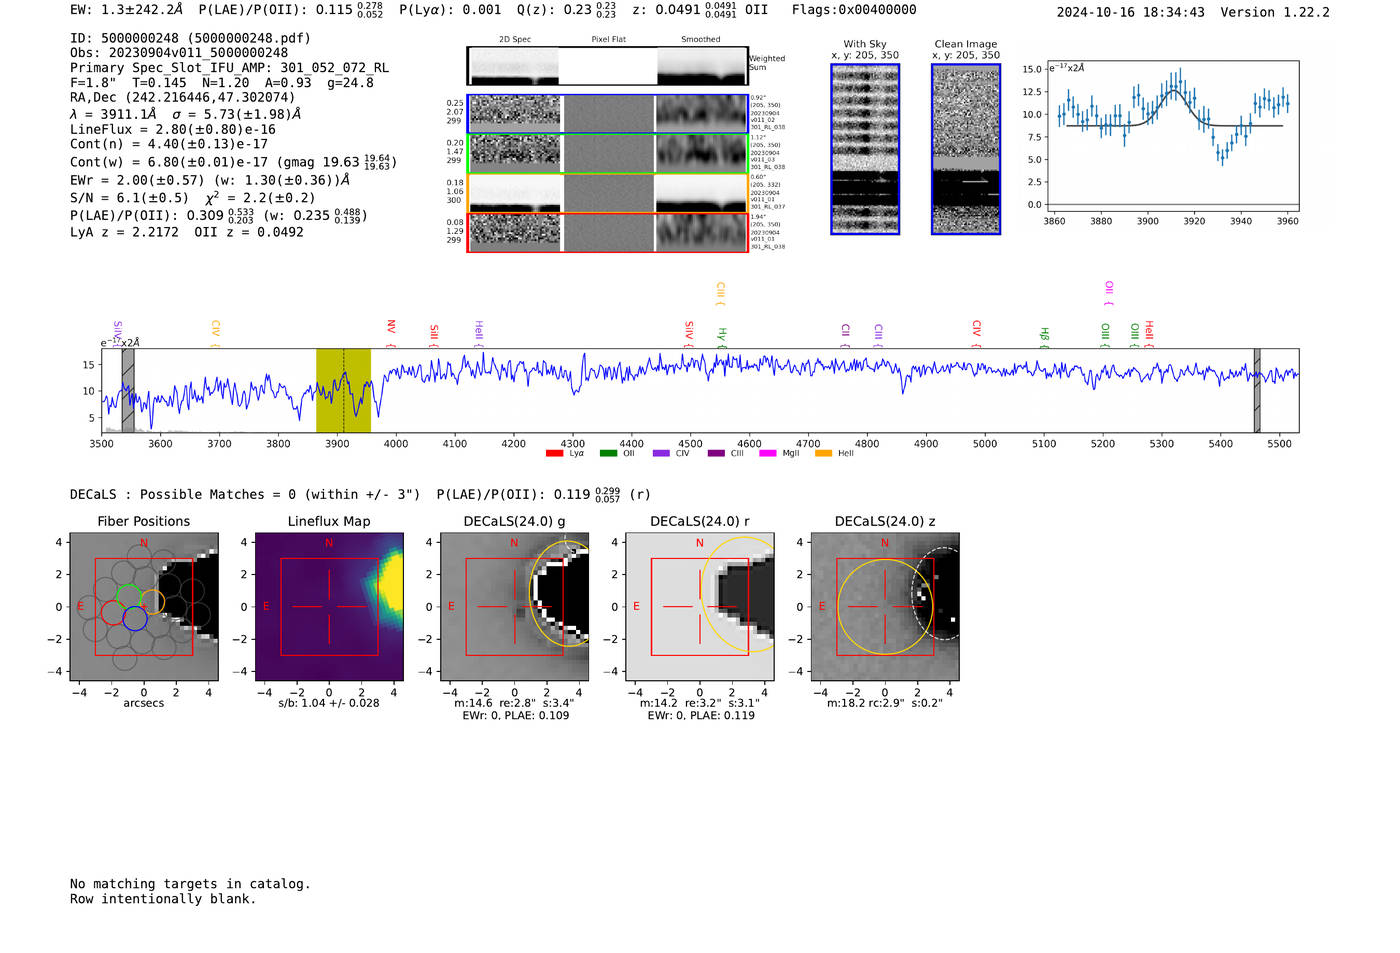The width and height of the screenshot is (1400, 953).
Task: Click the blue fiber circle in Fiber Positions
Action: (135, 619)
